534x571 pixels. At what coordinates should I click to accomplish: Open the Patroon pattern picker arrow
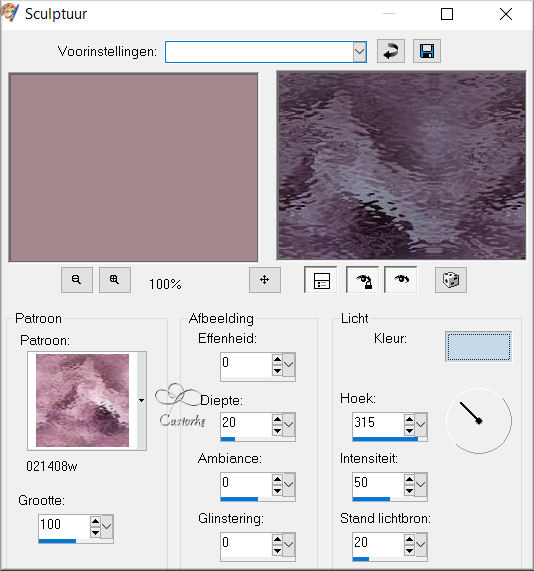142,401
